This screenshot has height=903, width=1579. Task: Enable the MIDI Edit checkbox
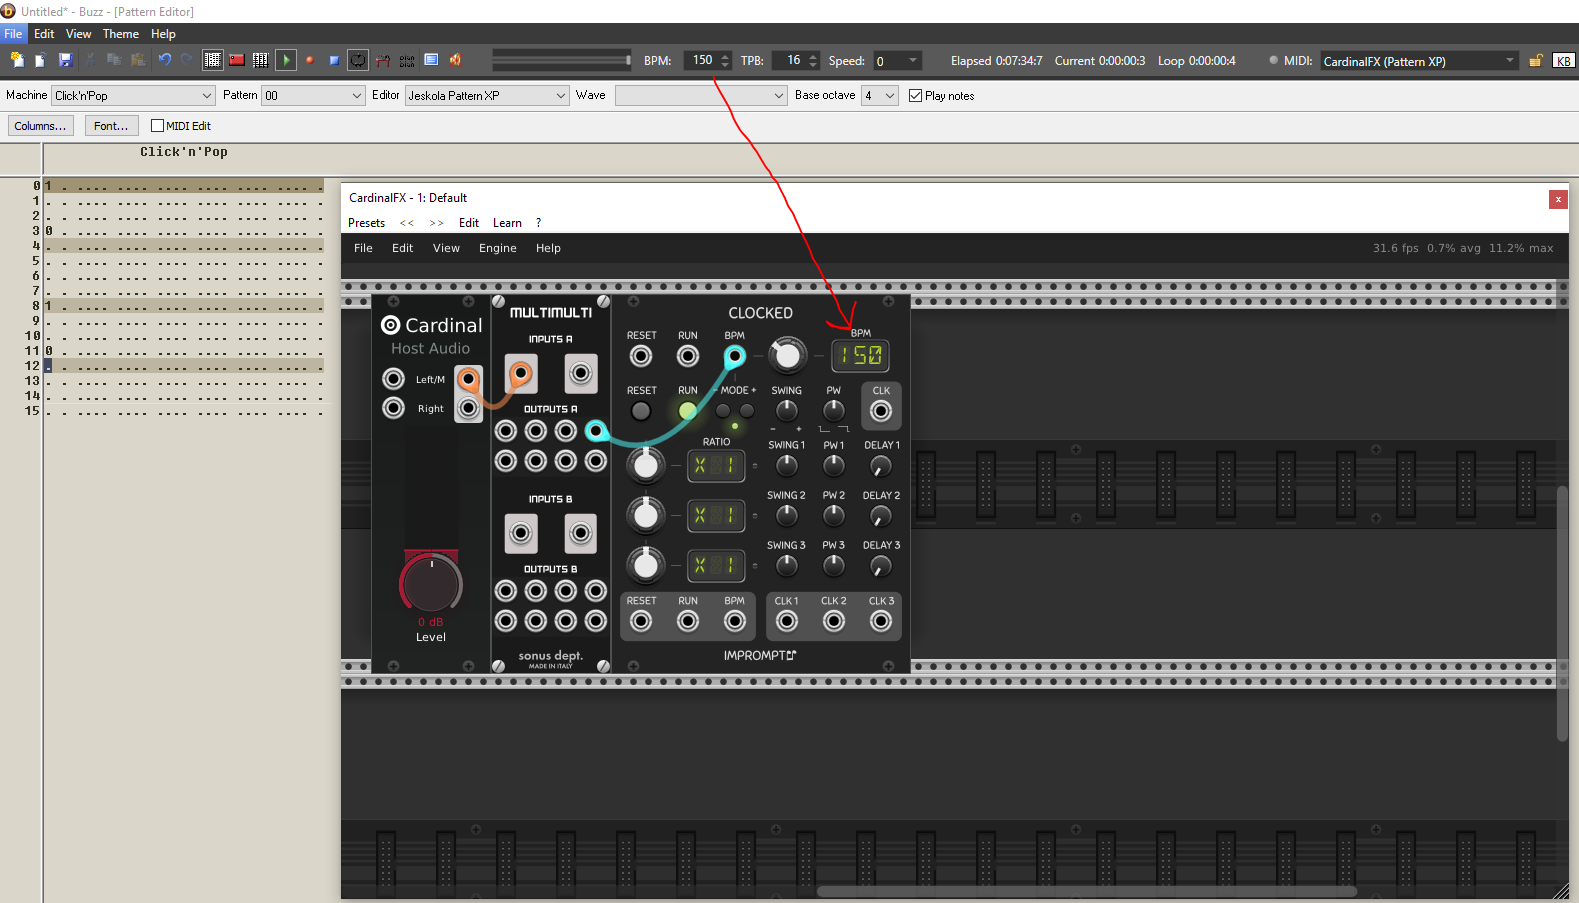[x=157, y=126]
